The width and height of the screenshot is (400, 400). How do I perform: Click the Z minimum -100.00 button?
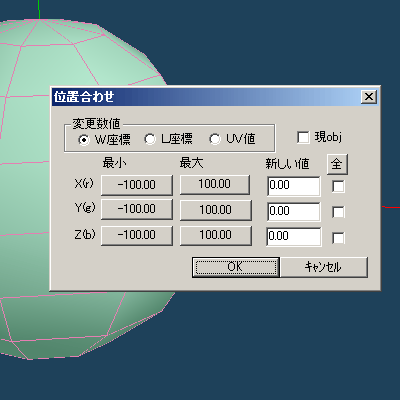137,235
